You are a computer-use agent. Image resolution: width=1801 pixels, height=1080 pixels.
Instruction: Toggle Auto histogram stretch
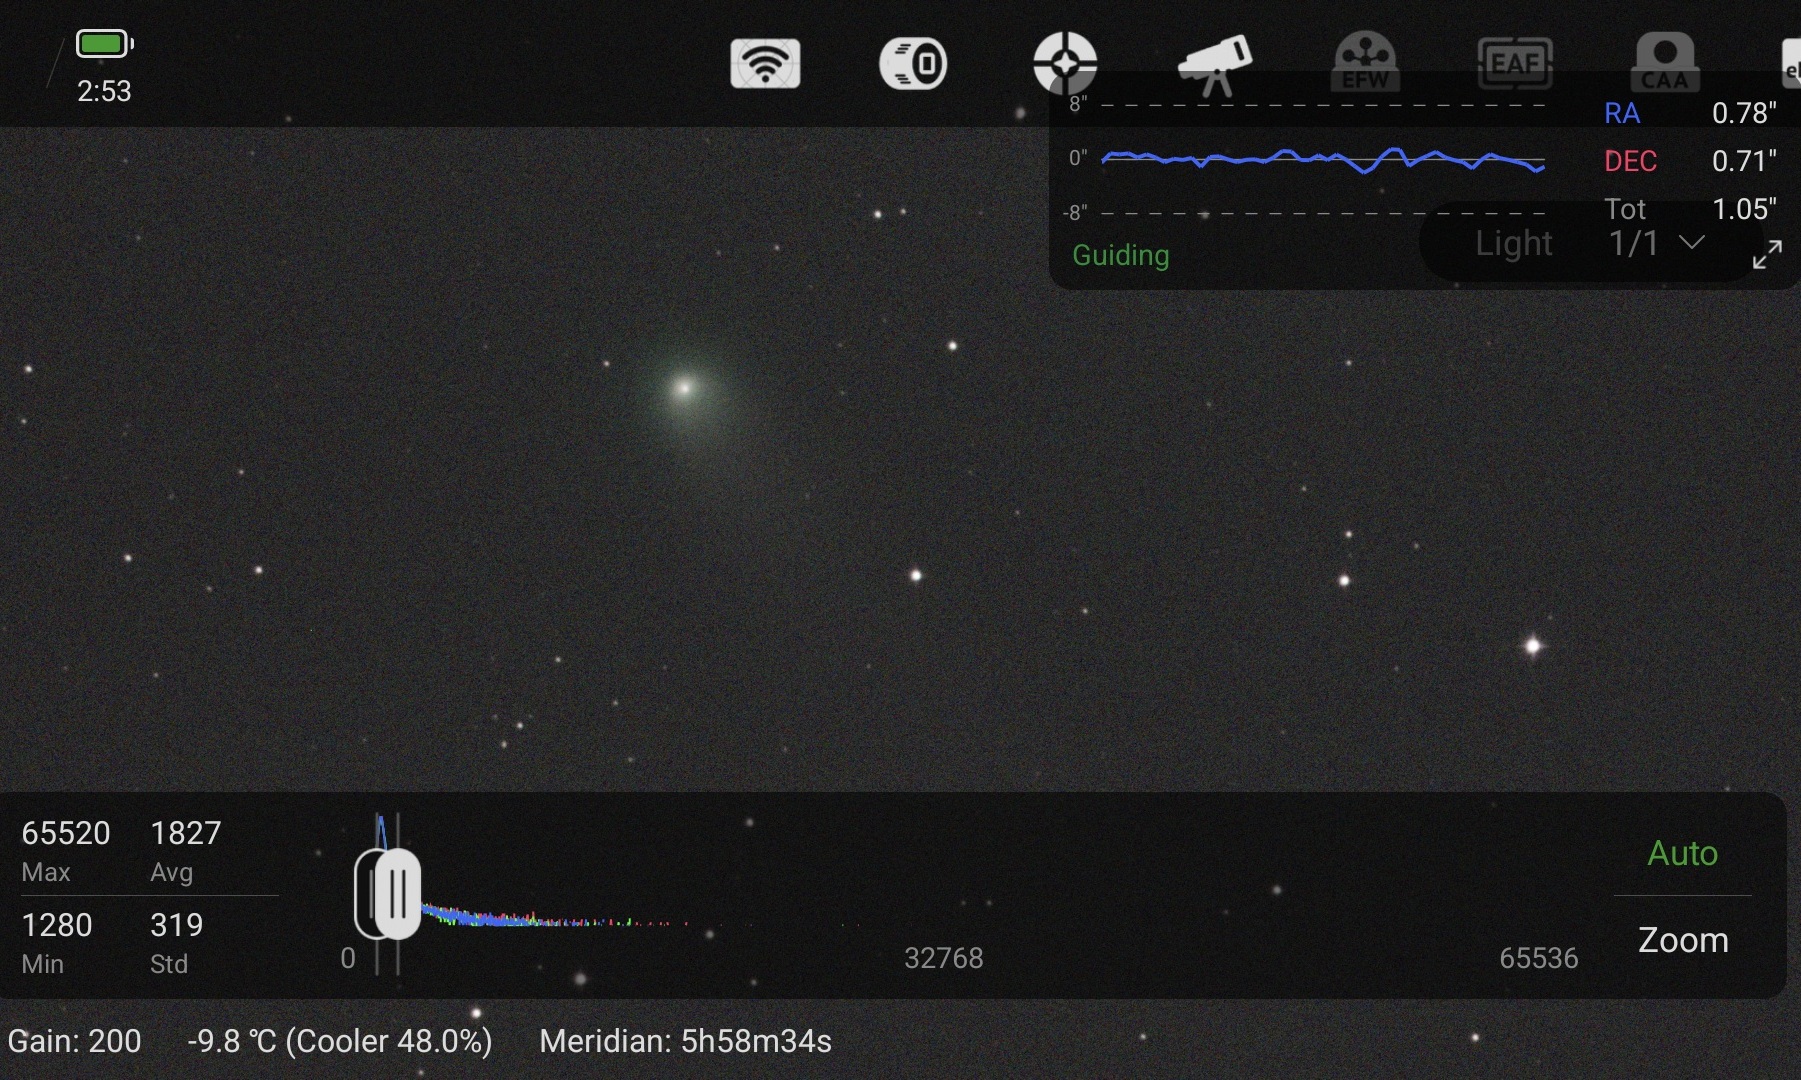[1682, 853]
